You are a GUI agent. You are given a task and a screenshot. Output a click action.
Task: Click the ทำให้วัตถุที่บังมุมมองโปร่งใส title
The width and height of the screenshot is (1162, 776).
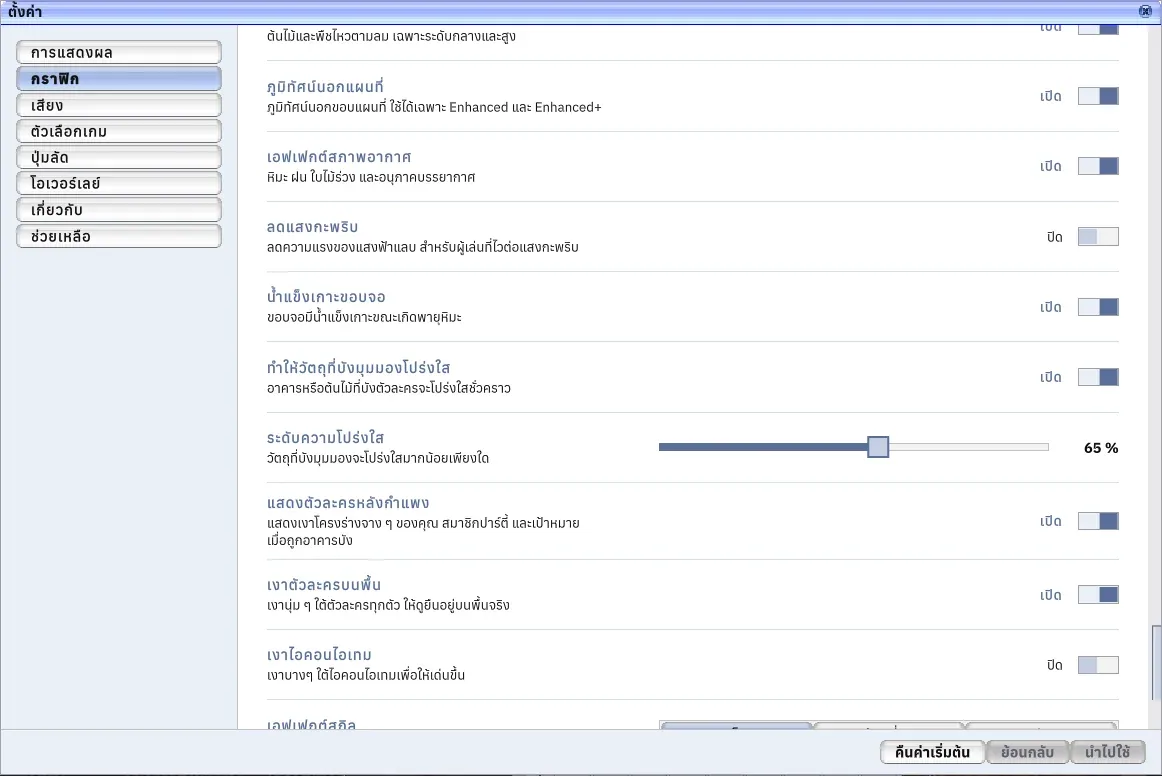click(x=359, y=368)
